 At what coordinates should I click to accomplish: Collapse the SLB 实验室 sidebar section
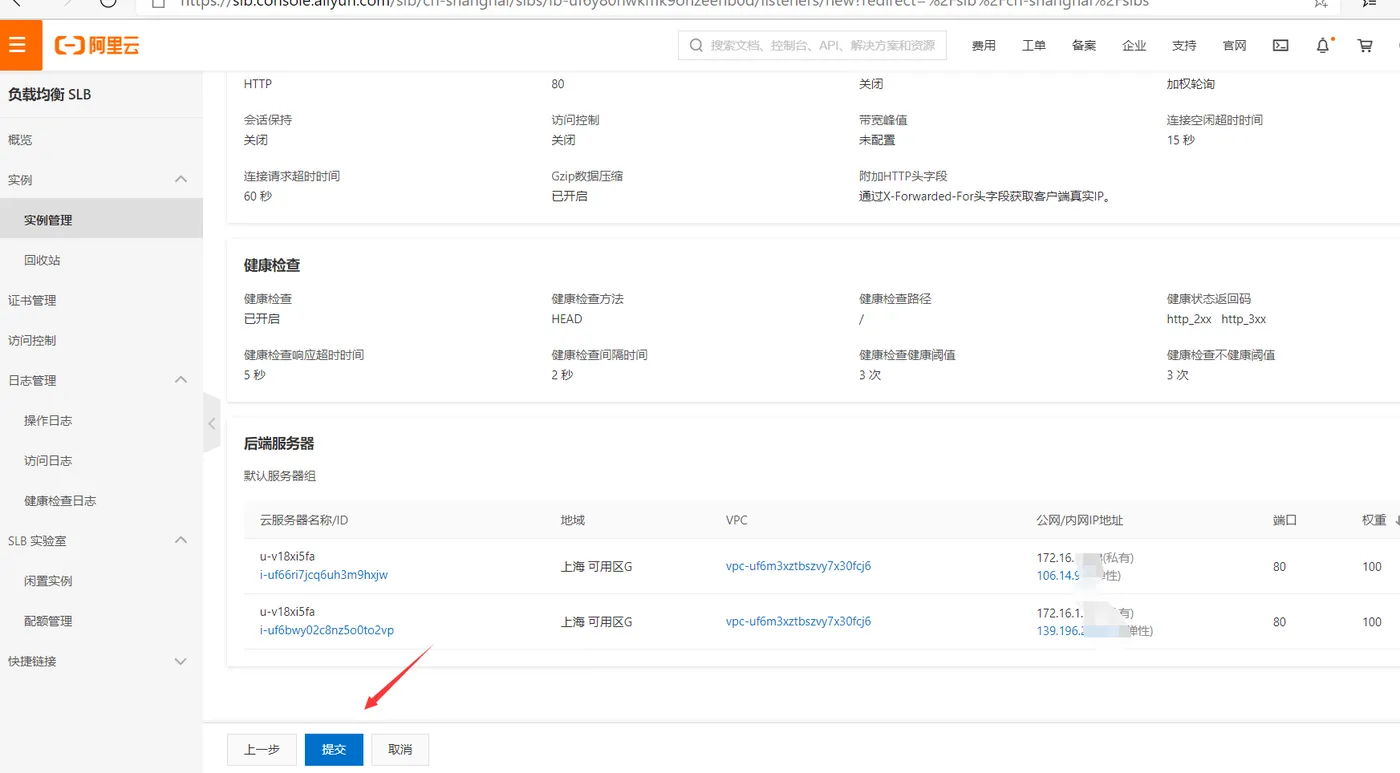point(181,540)
